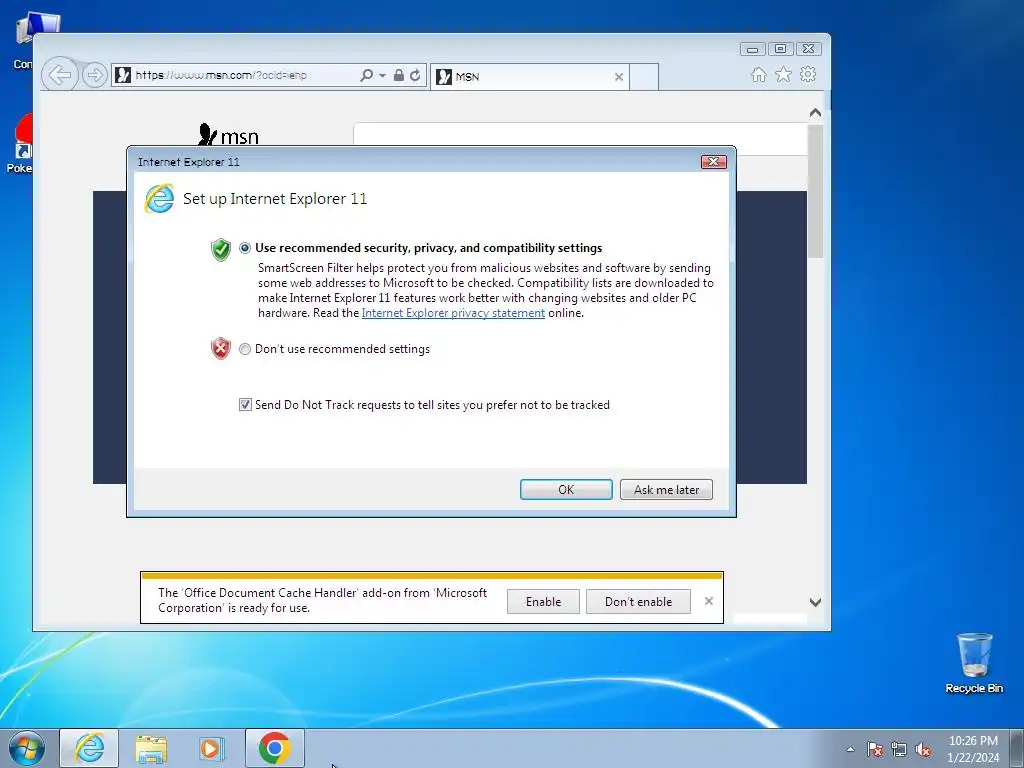Click the page scrollbar up arrow
Image resolution: width=1024 pixels, height=768 pixels.
(815, 113)
